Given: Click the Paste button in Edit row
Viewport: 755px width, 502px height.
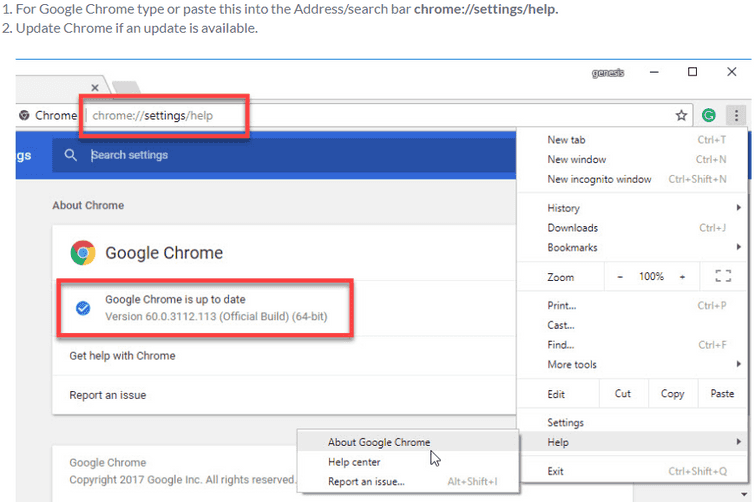Looking at the screenshot, I should point(722,394).
